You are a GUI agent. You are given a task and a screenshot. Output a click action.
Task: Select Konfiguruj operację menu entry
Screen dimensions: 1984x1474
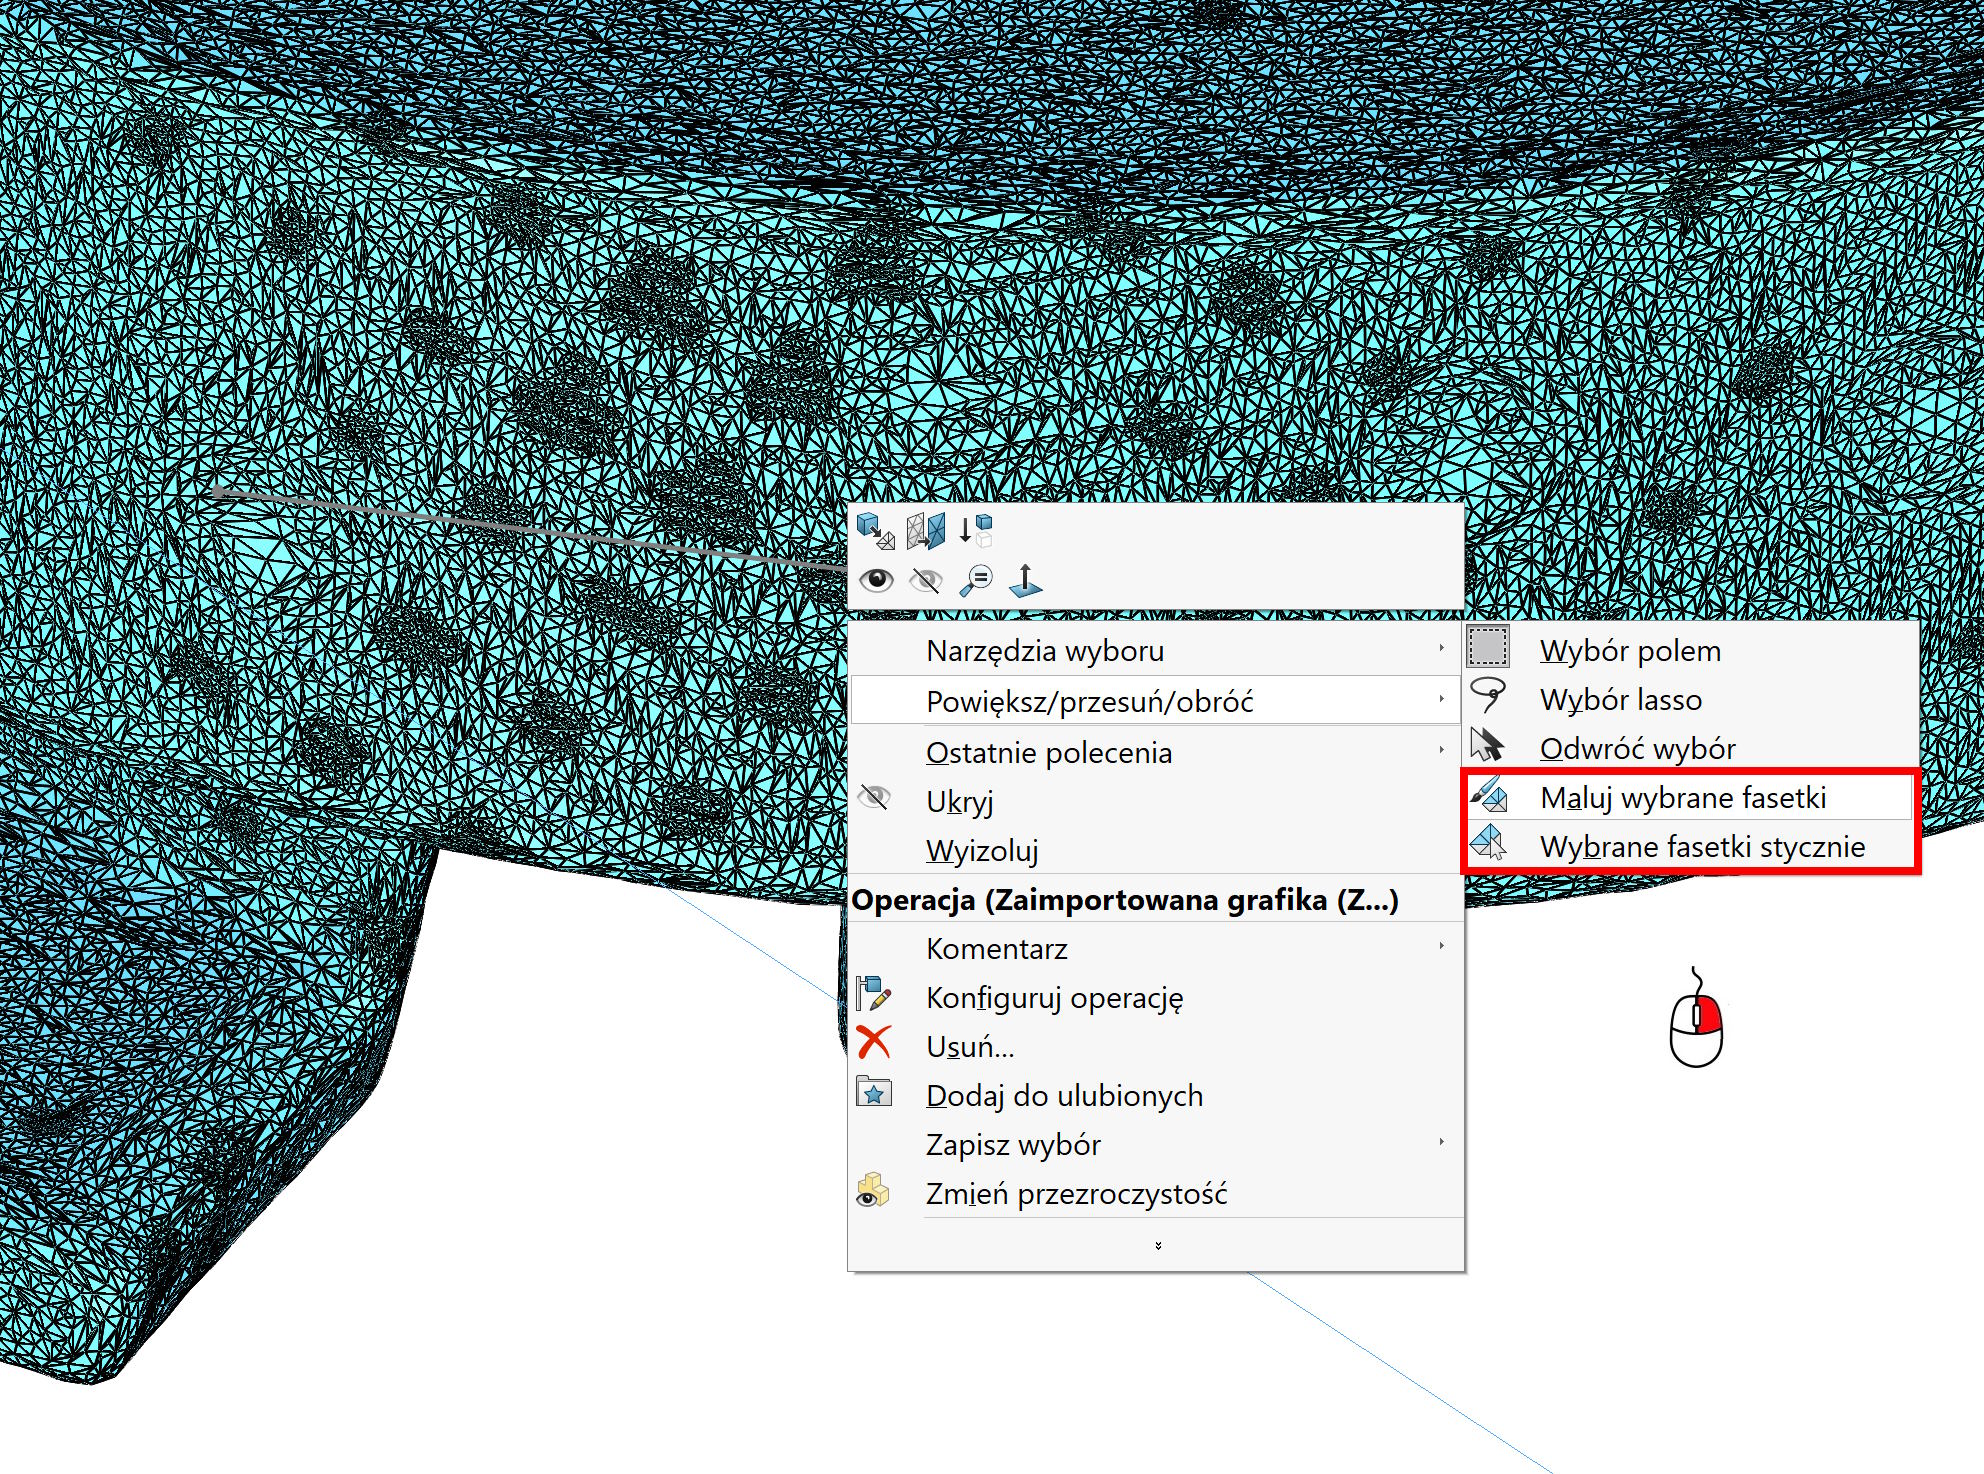[1054, 998]
